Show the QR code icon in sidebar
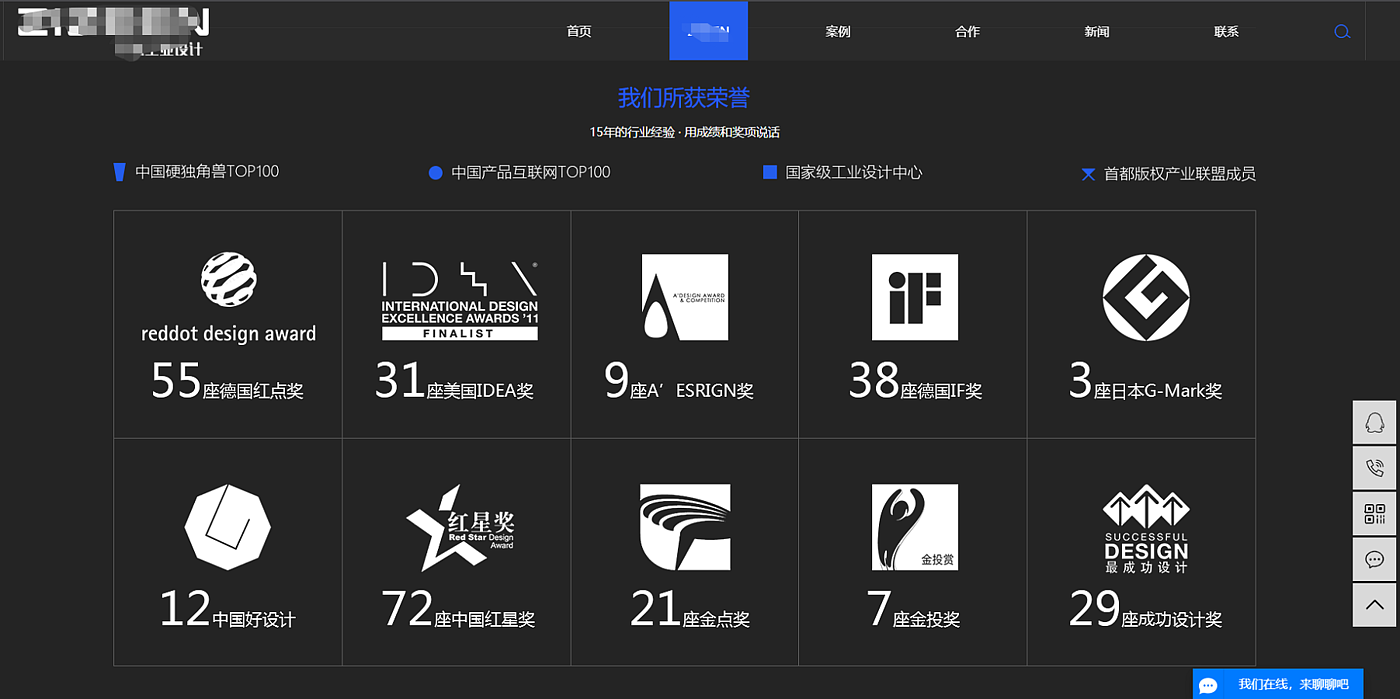This screenshot has height=699, width=1400. click(x=1374, y=514)
